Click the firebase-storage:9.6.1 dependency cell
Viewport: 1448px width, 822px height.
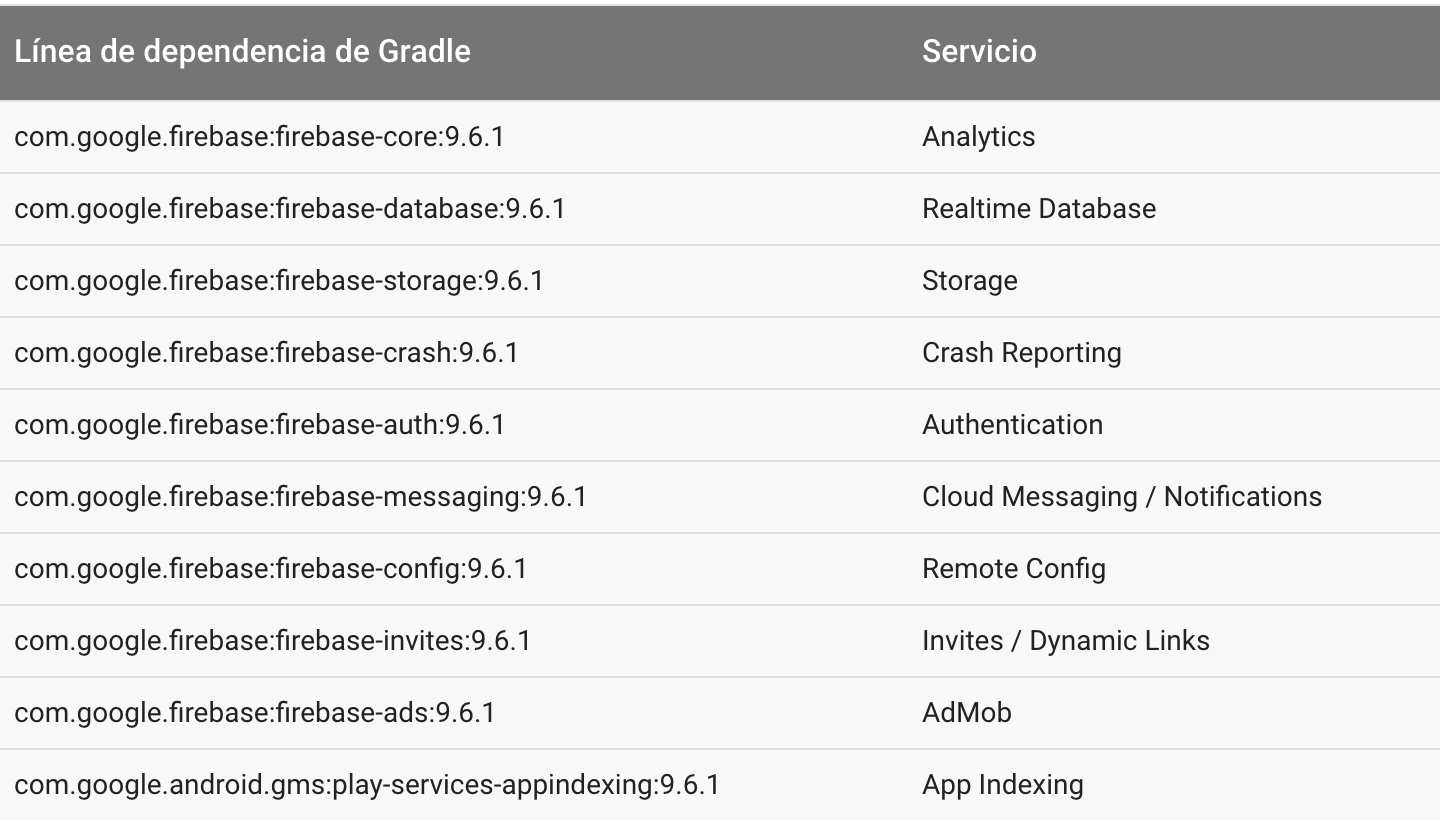(278, 281)
